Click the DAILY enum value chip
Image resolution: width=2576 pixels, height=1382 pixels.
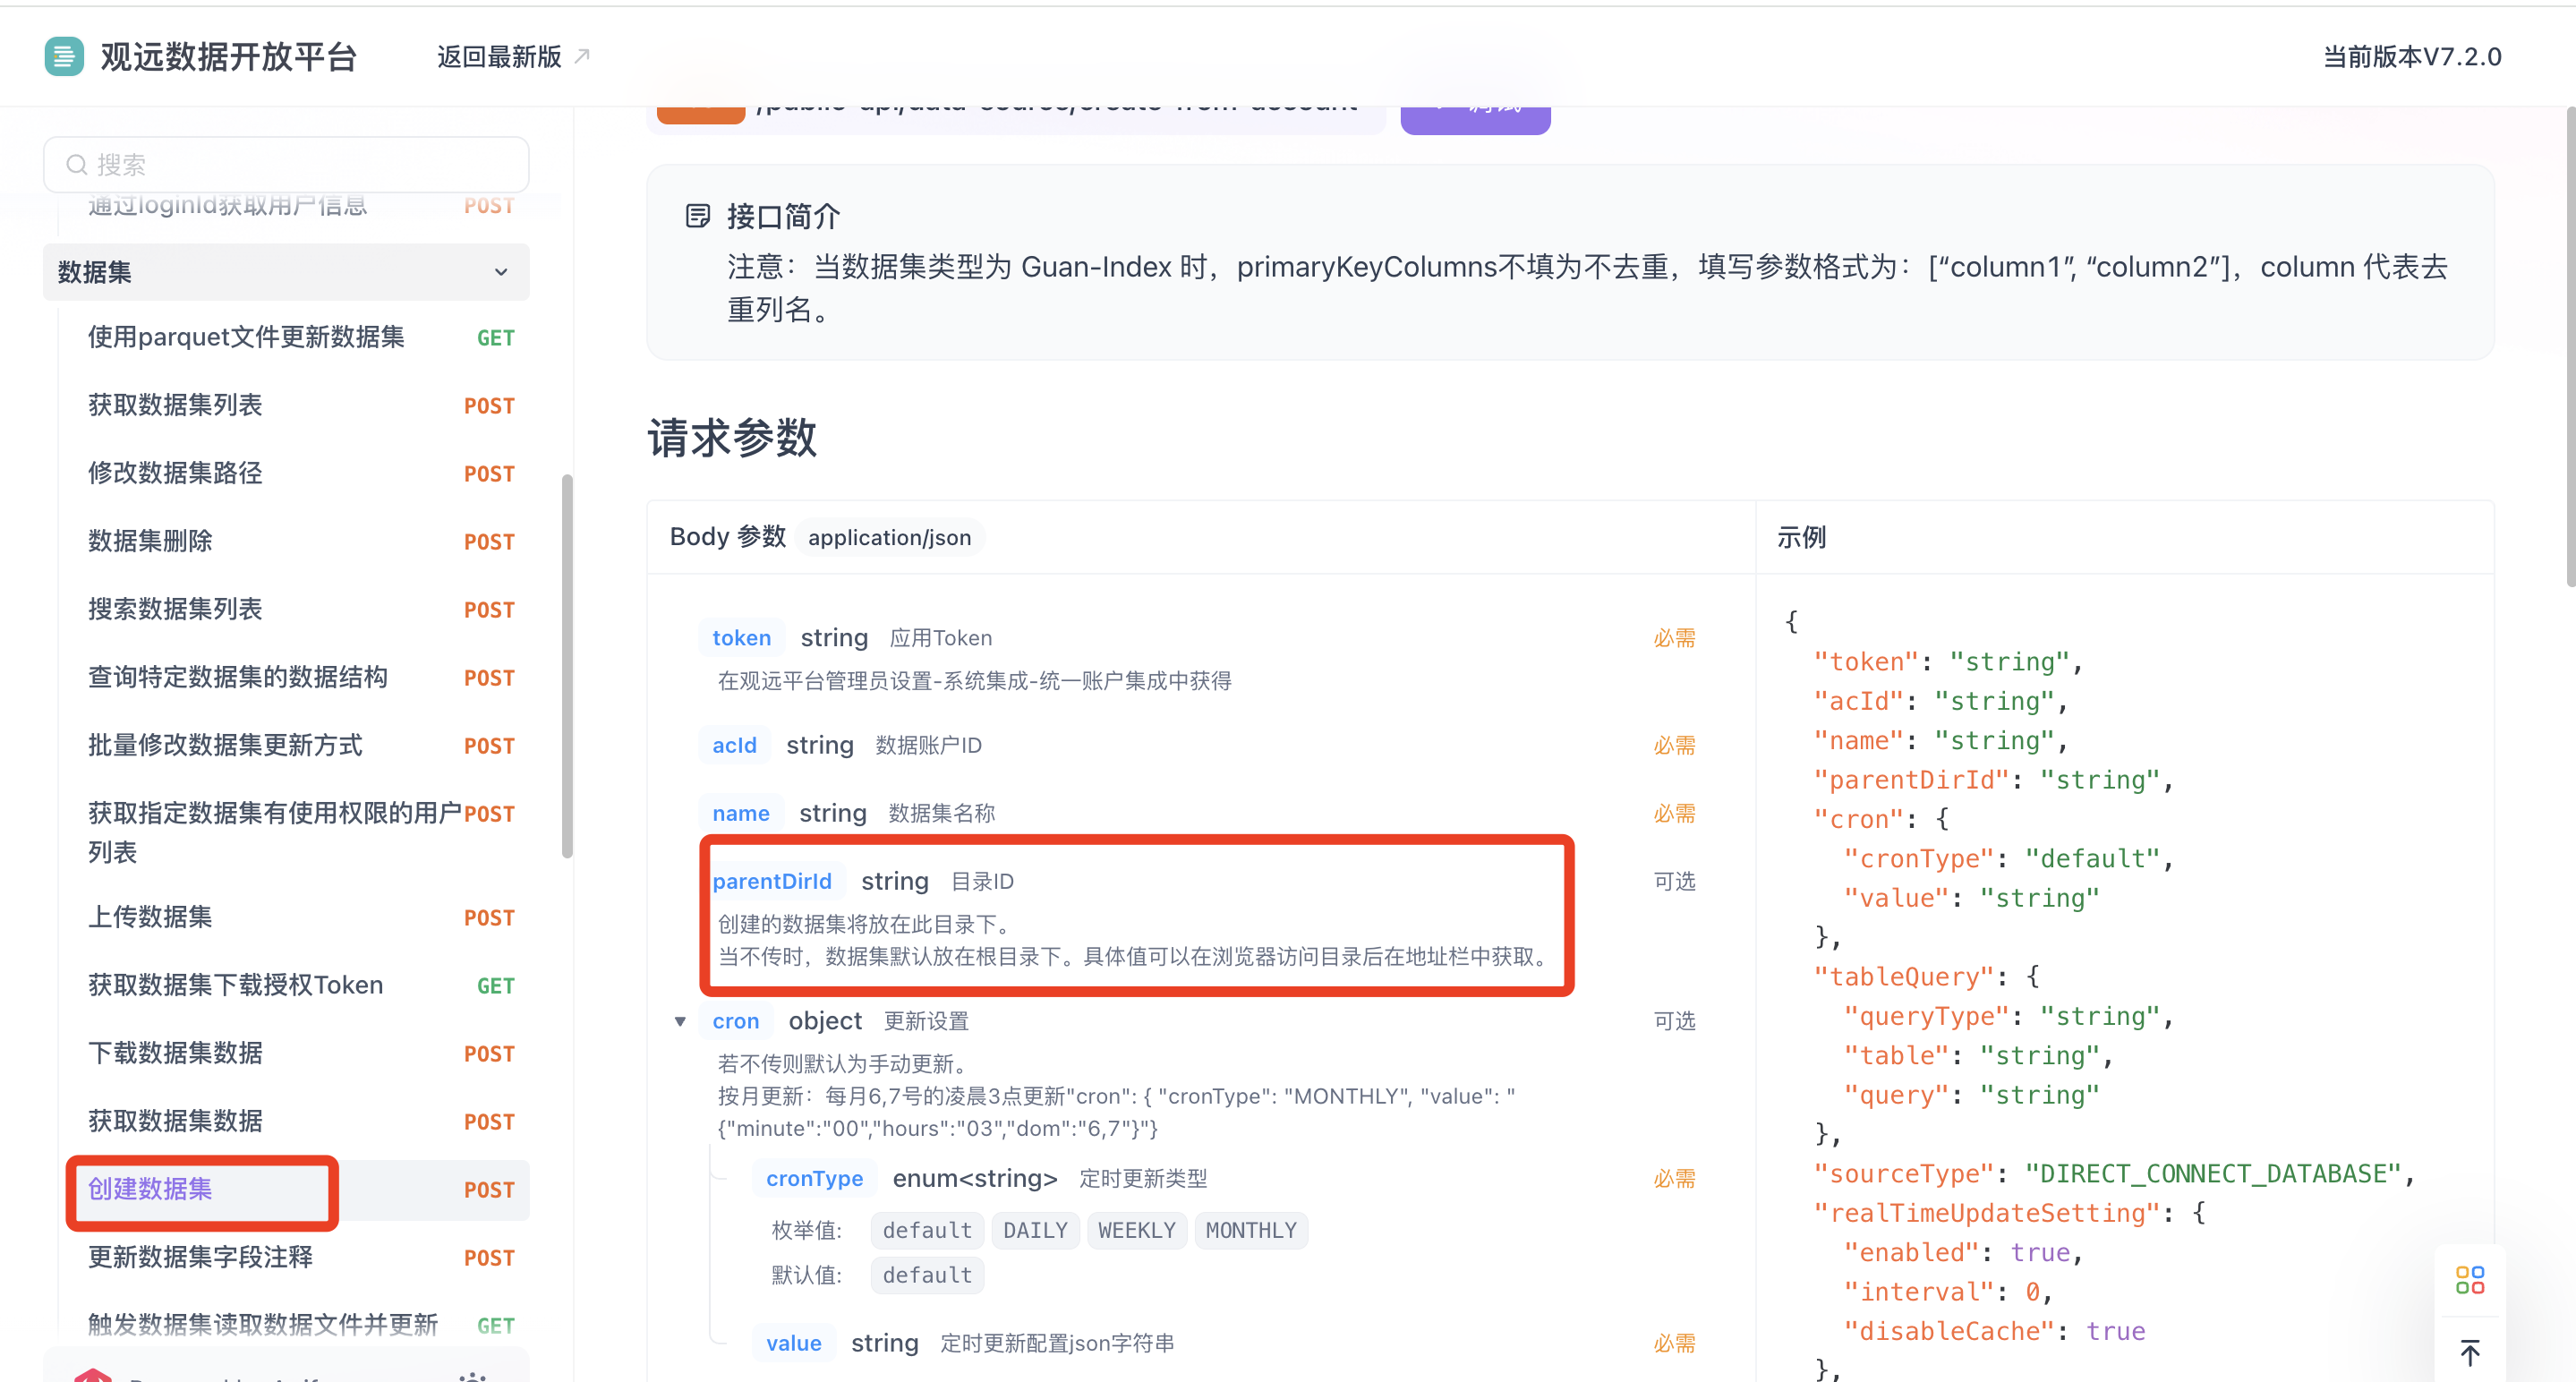click(1035, 1230)
